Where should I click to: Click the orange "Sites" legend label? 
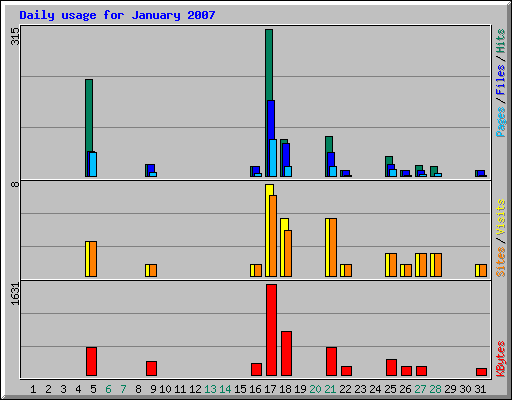[501, 262]
